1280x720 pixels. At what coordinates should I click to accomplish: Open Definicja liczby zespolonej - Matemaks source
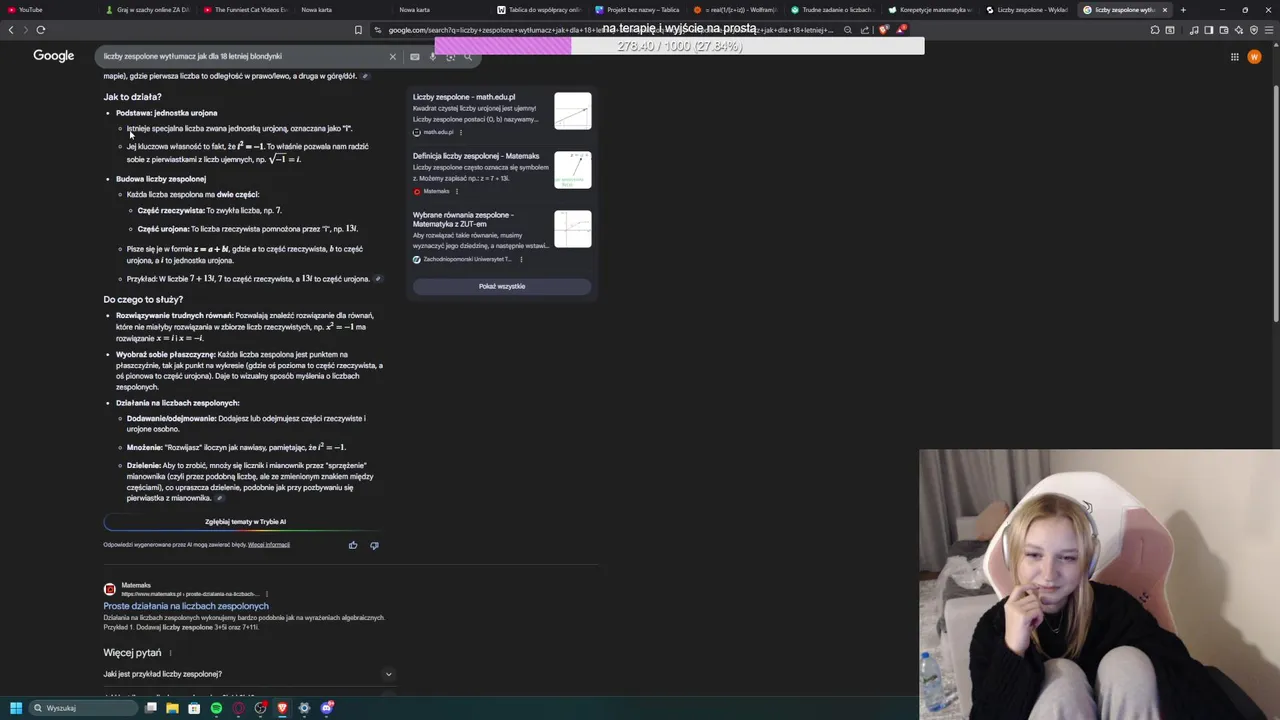point(476,156)
